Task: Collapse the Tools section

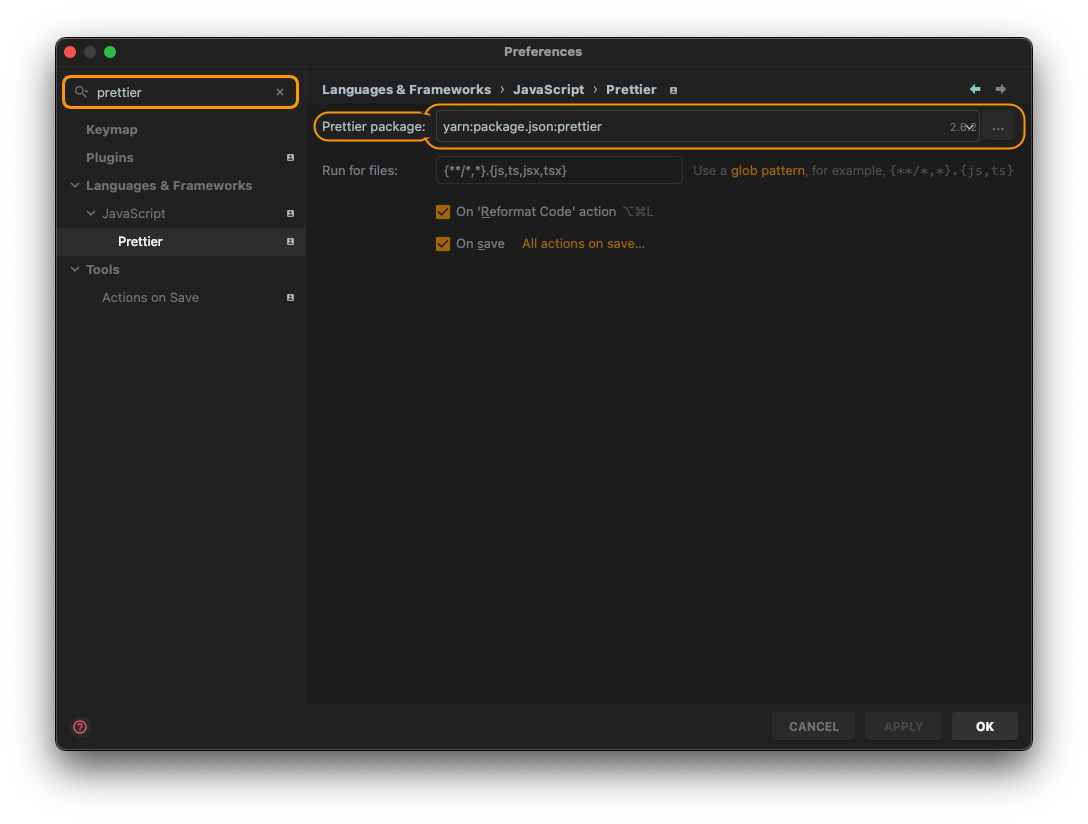Action: [x=75, y=269]
